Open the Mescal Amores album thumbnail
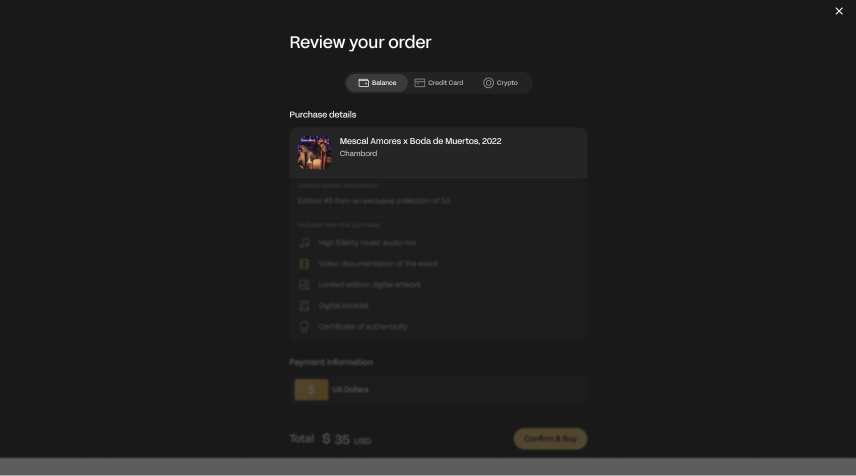Screen dimensions: 856x476 (x=314, y=153)
